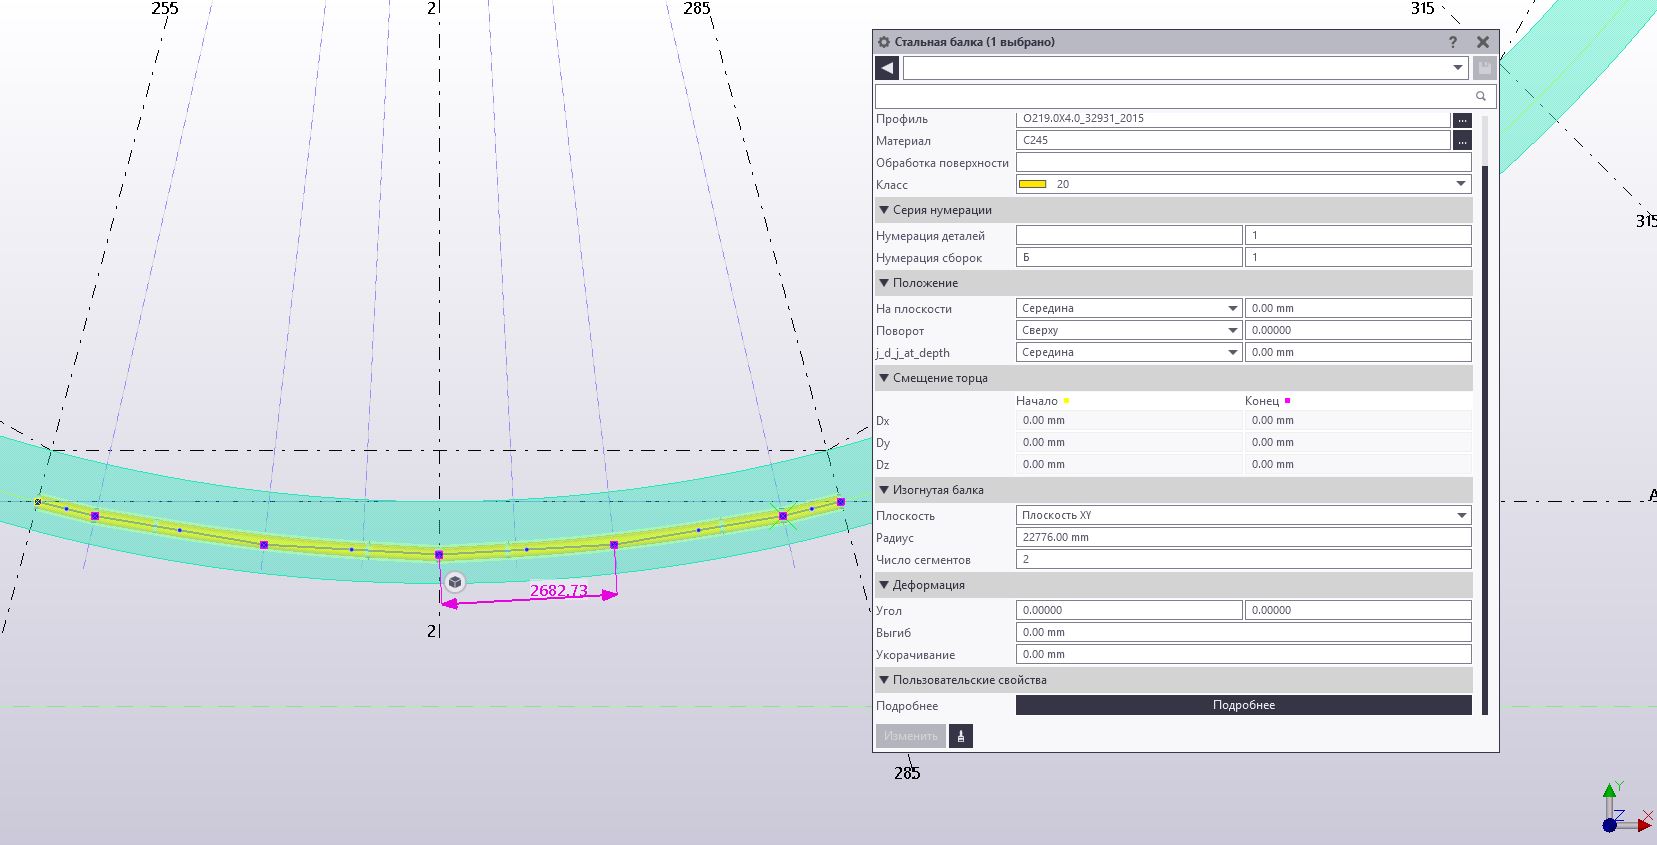
Task: Click the cube icon below the beam
Action: (x=455, y=582)
